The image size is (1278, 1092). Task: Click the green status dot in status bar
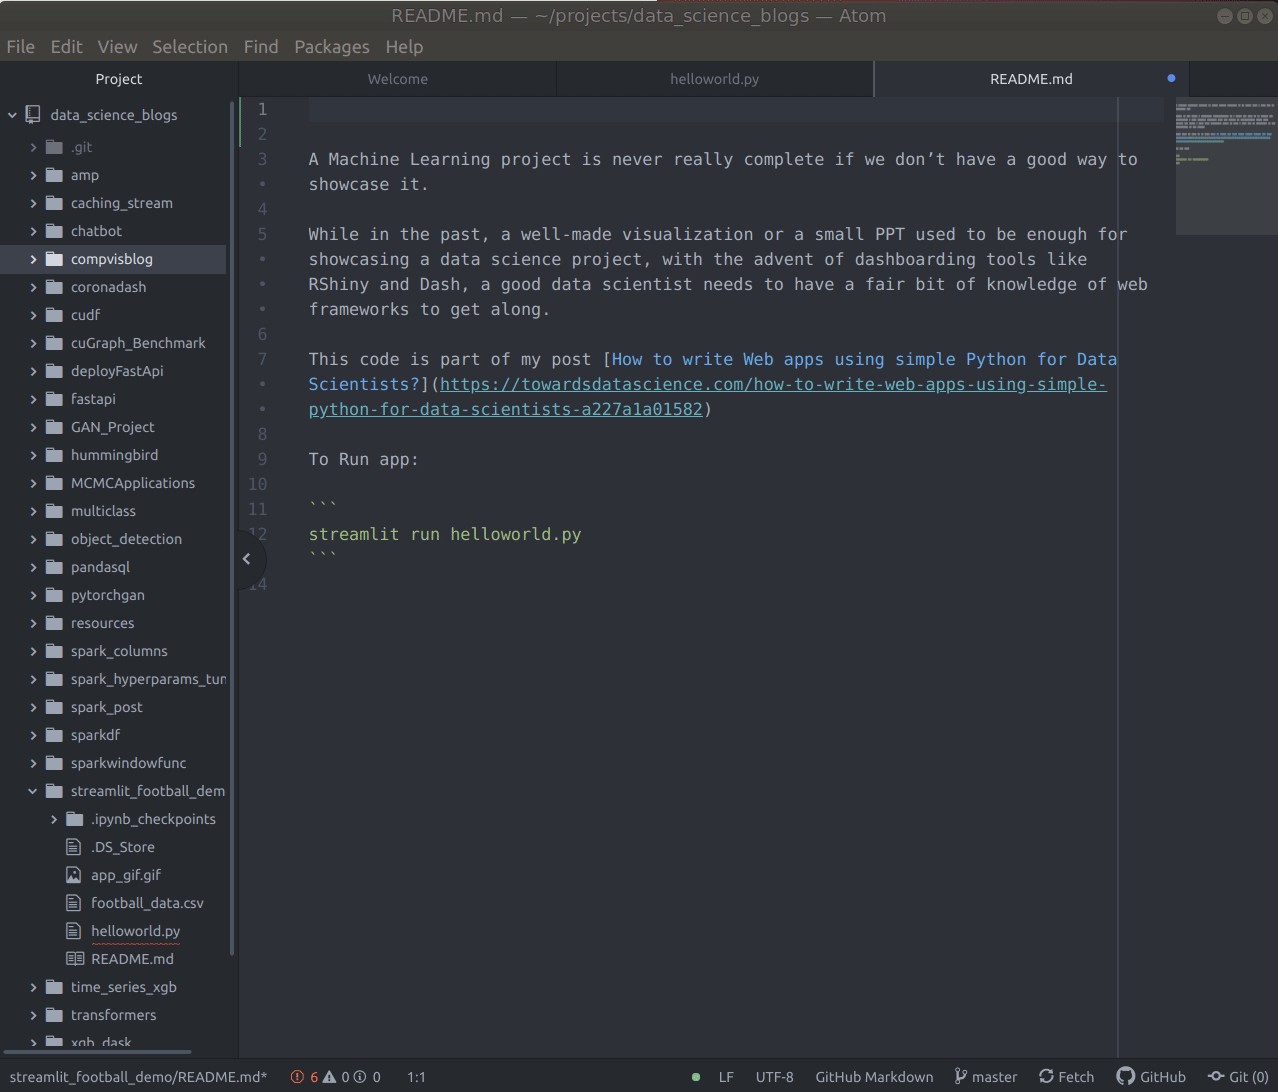(696, 1077)
